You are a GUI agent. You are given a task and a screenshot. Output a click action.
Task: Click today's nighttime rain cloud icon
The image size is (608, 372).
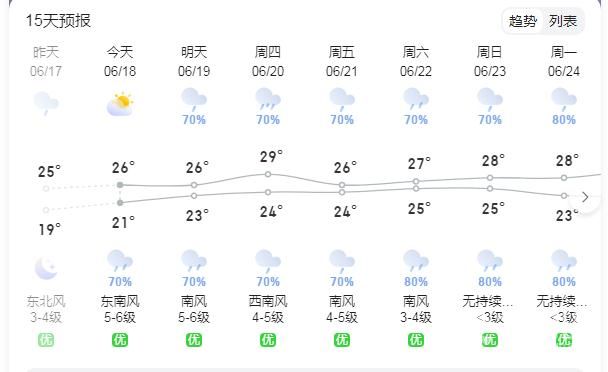click(120, 261)
